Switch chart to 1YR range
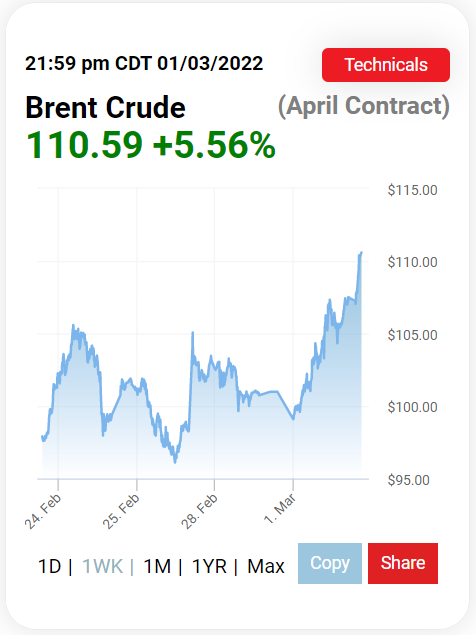The image size is (476, 635). tap(209, 566)
